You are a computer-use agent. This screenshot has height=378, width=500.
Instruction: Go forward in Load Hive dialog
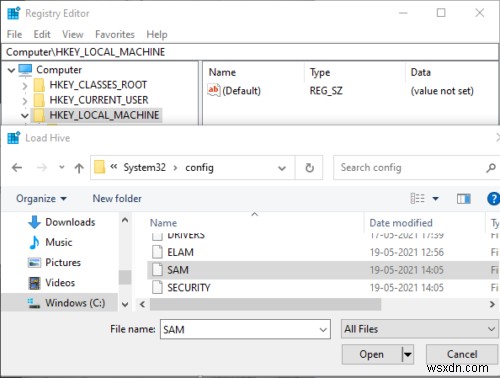point(42,168)
